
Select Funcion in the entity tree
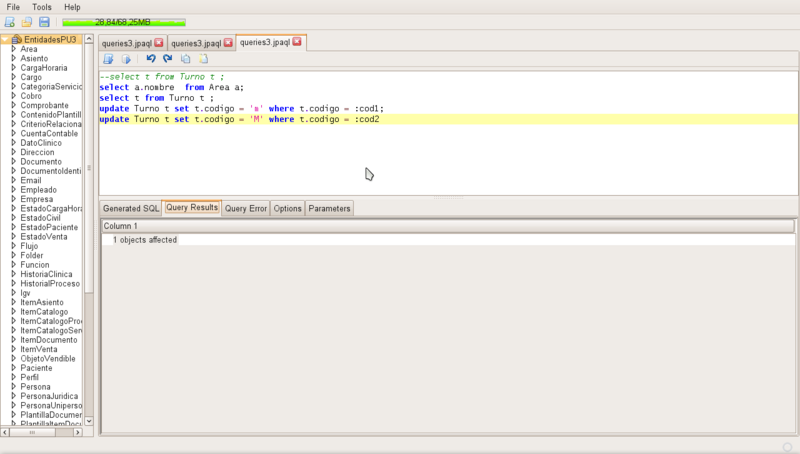click(35, 265)
